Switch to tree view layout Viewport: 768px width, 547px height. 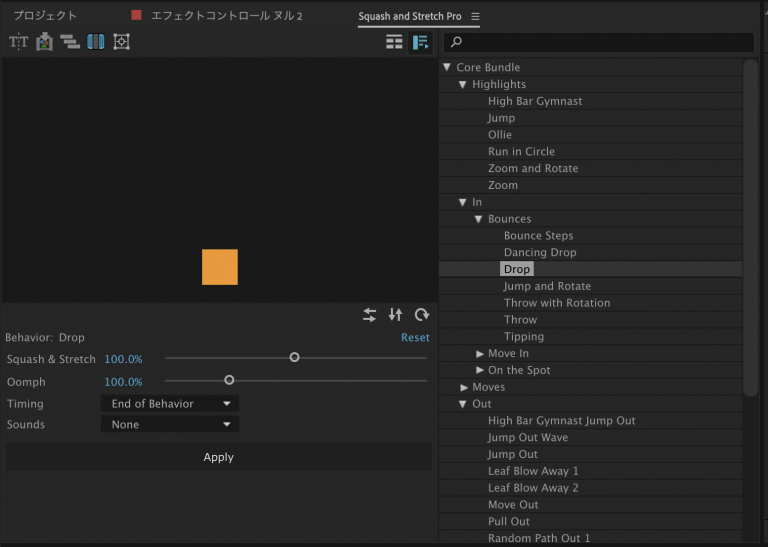pyautogui.click(x=420, y=42)
